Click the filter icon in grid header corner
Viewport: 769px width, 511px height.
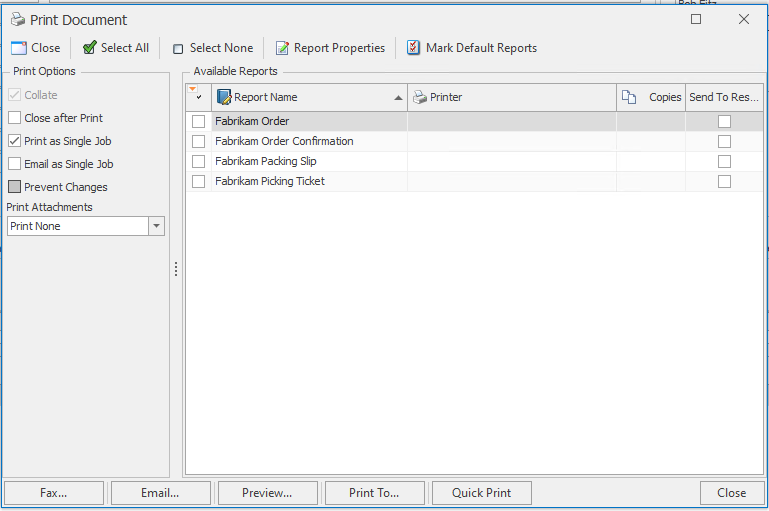[x=193, y=91]
